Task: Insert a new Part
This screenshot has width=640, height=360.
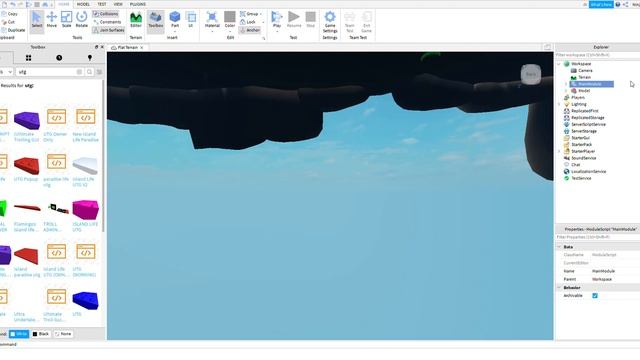Action: pos(175,20)
